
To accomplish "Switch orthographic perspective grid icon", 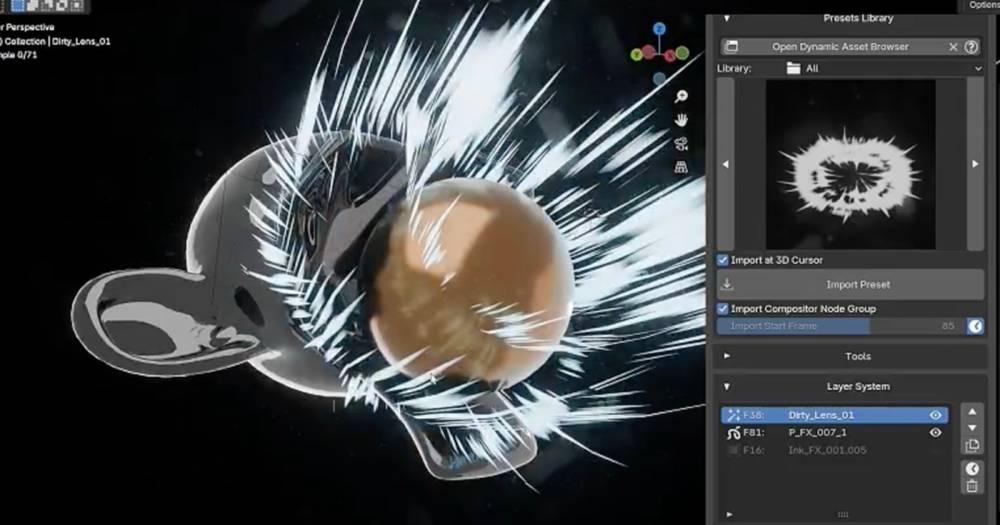I will (681, 167).
